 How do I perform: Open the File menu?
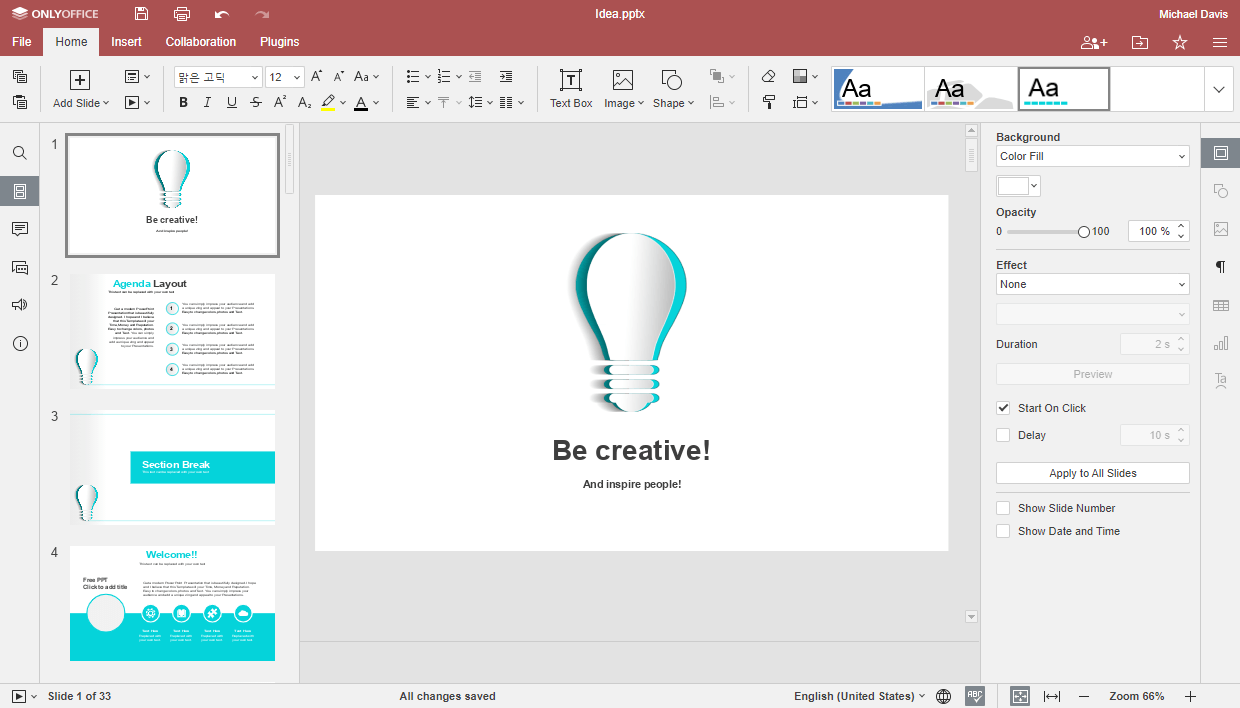click(21, 42)
